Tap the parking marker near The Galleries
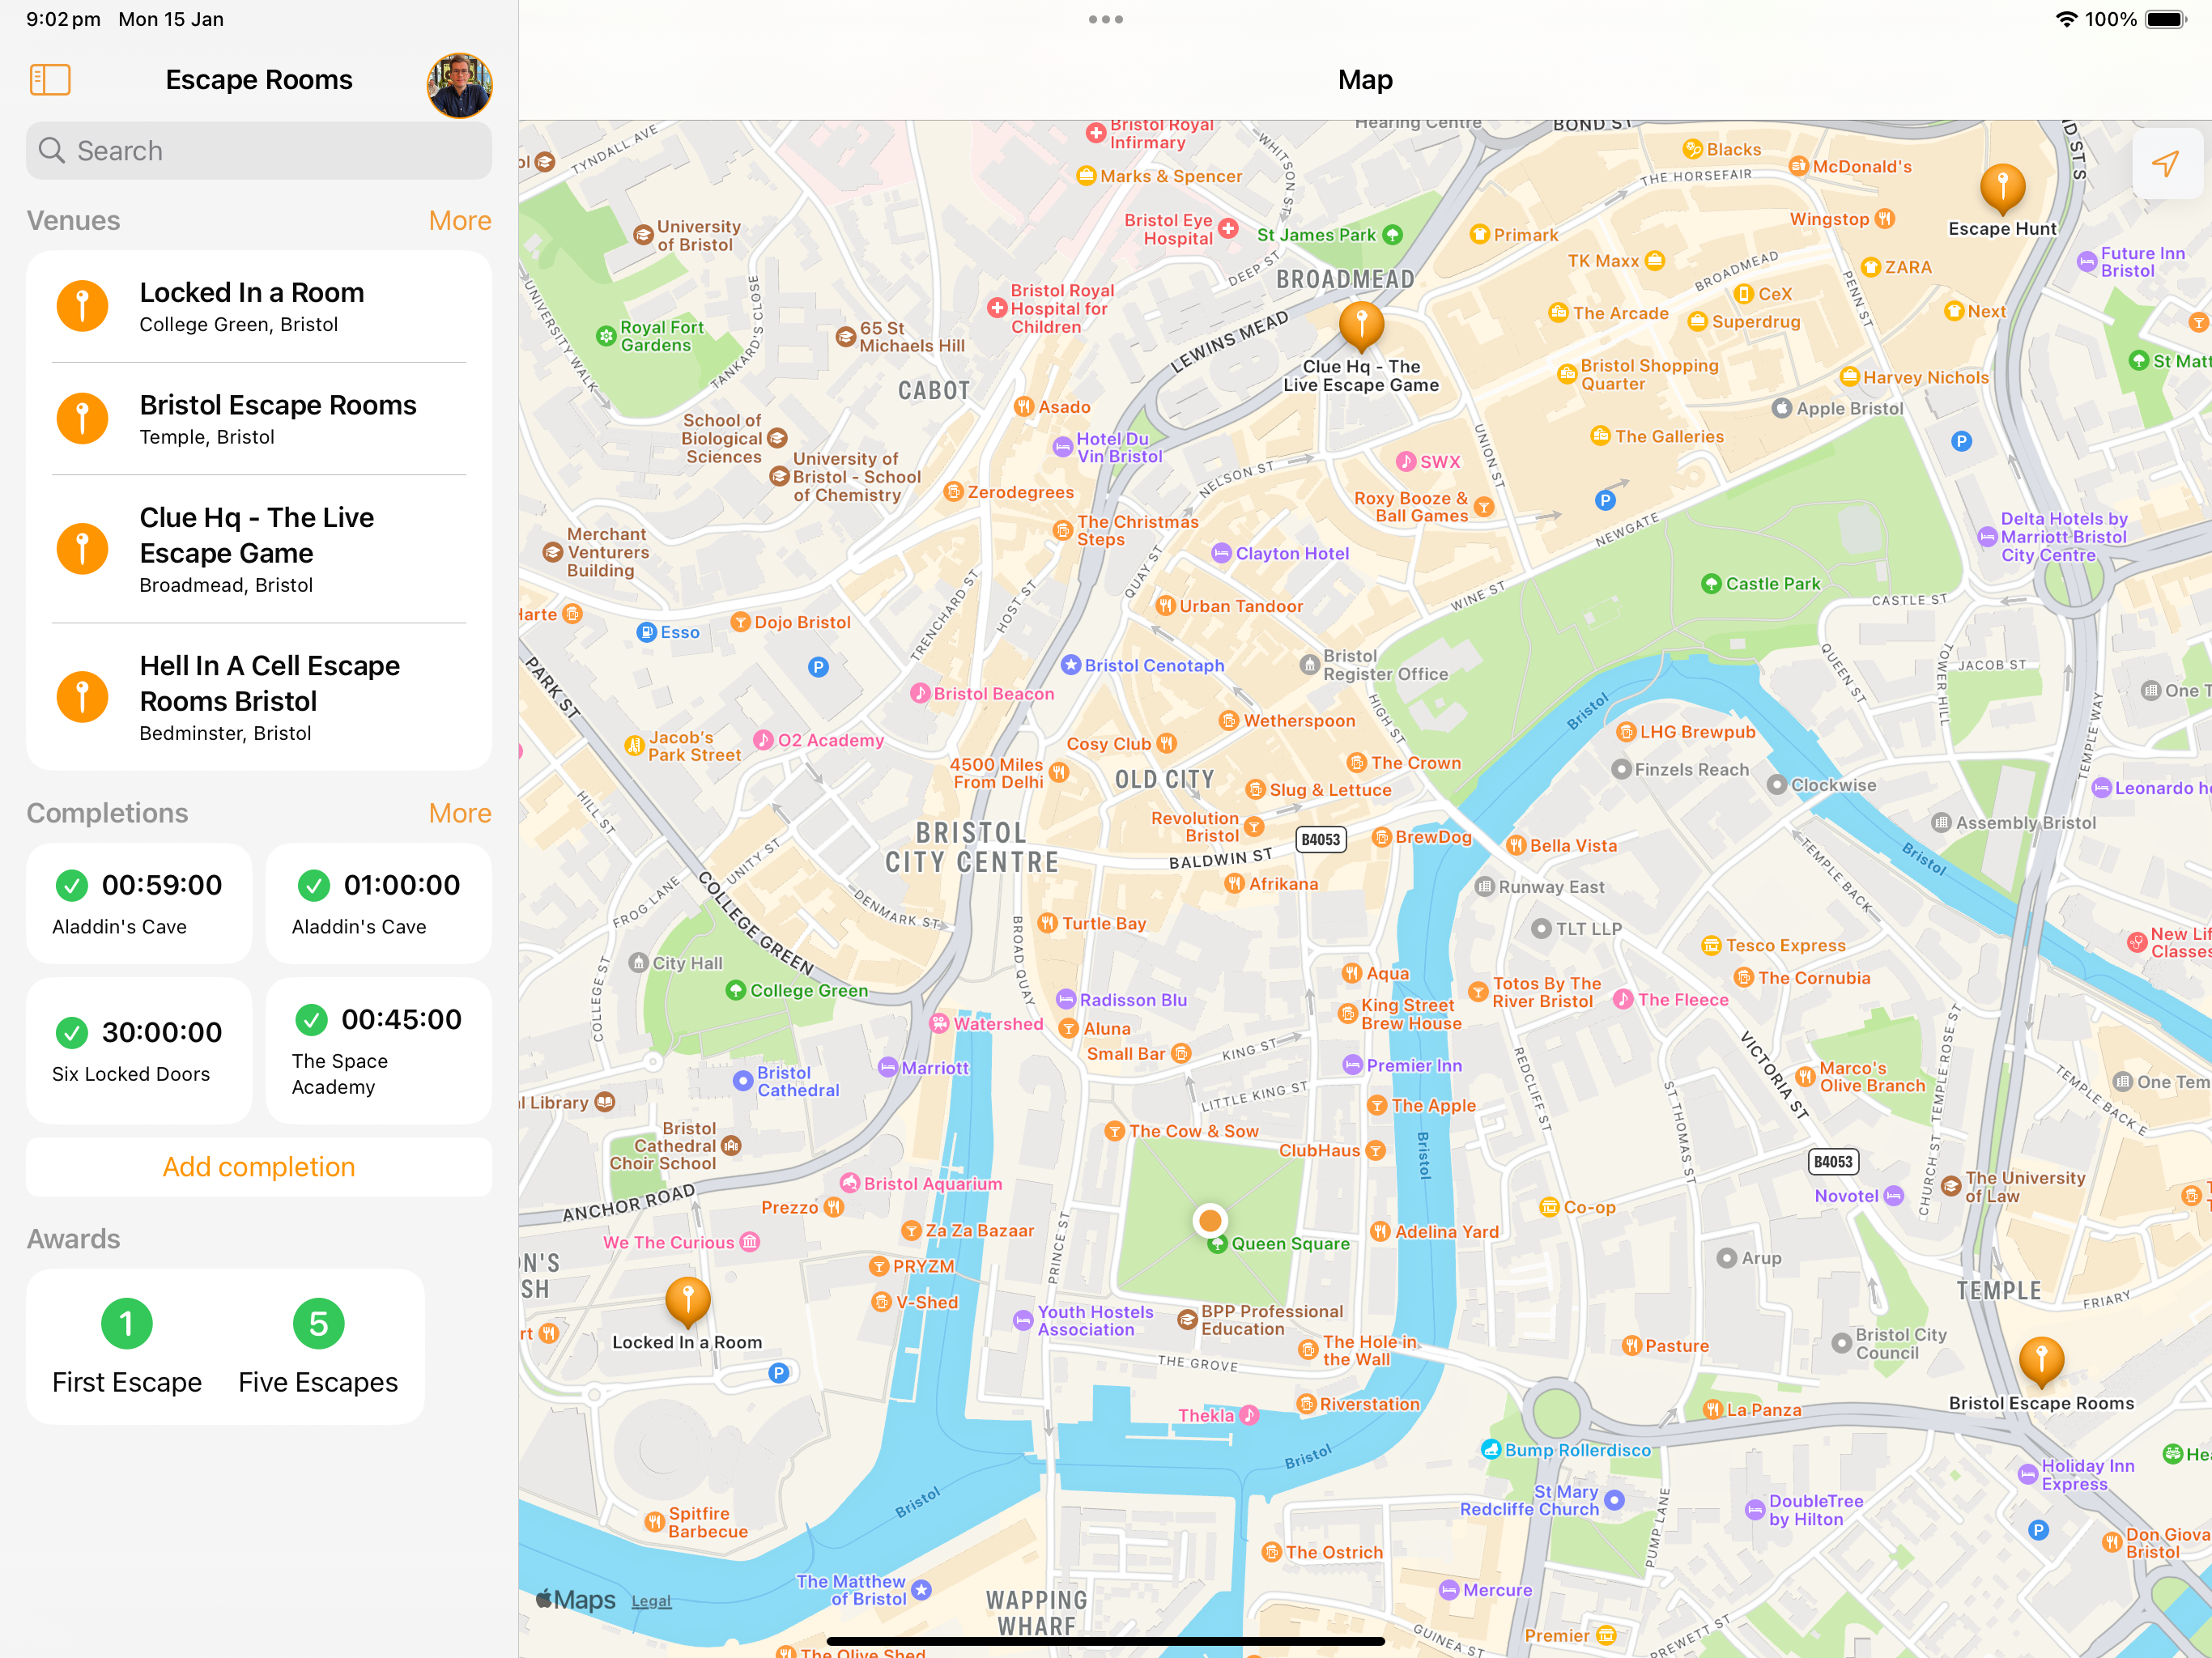 1605,501
